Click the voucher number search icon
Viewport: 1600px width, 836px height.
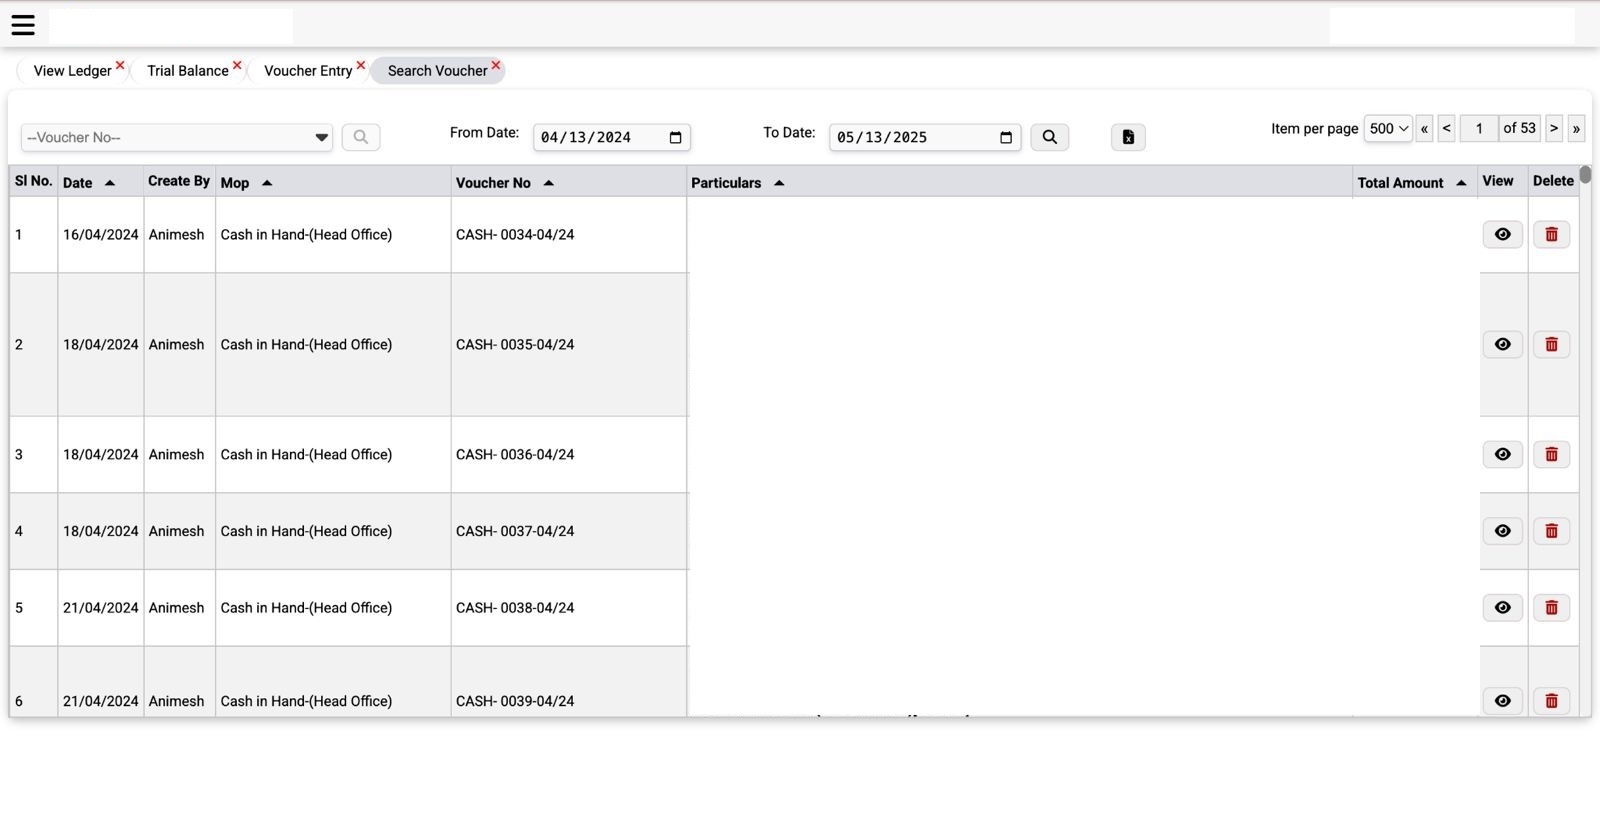click(361, 137)
